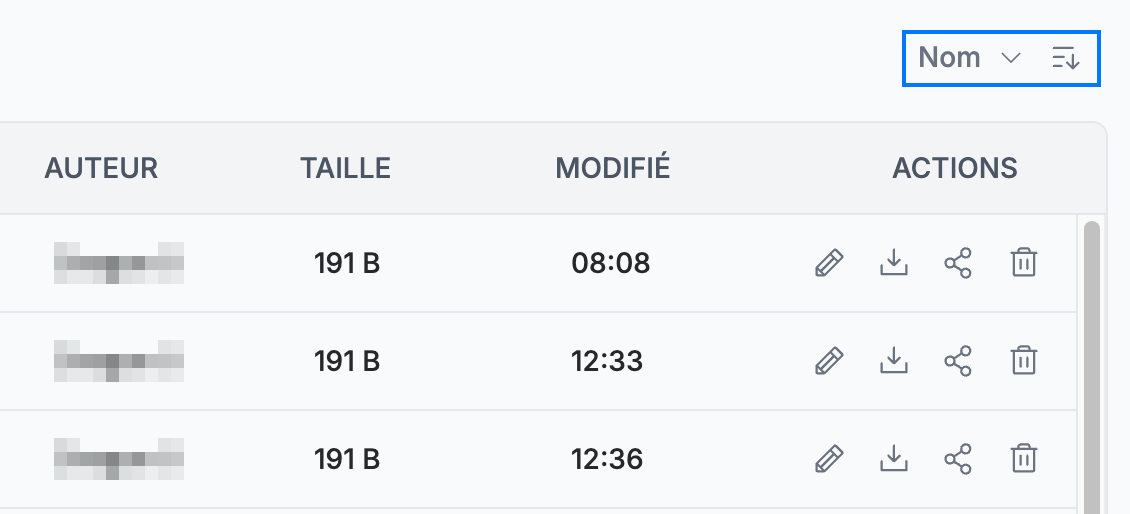The height and width of the screenshot is (514, 1130).
Task: Delete the file modified at 08:08
Action: click(x=1023, y=263)
